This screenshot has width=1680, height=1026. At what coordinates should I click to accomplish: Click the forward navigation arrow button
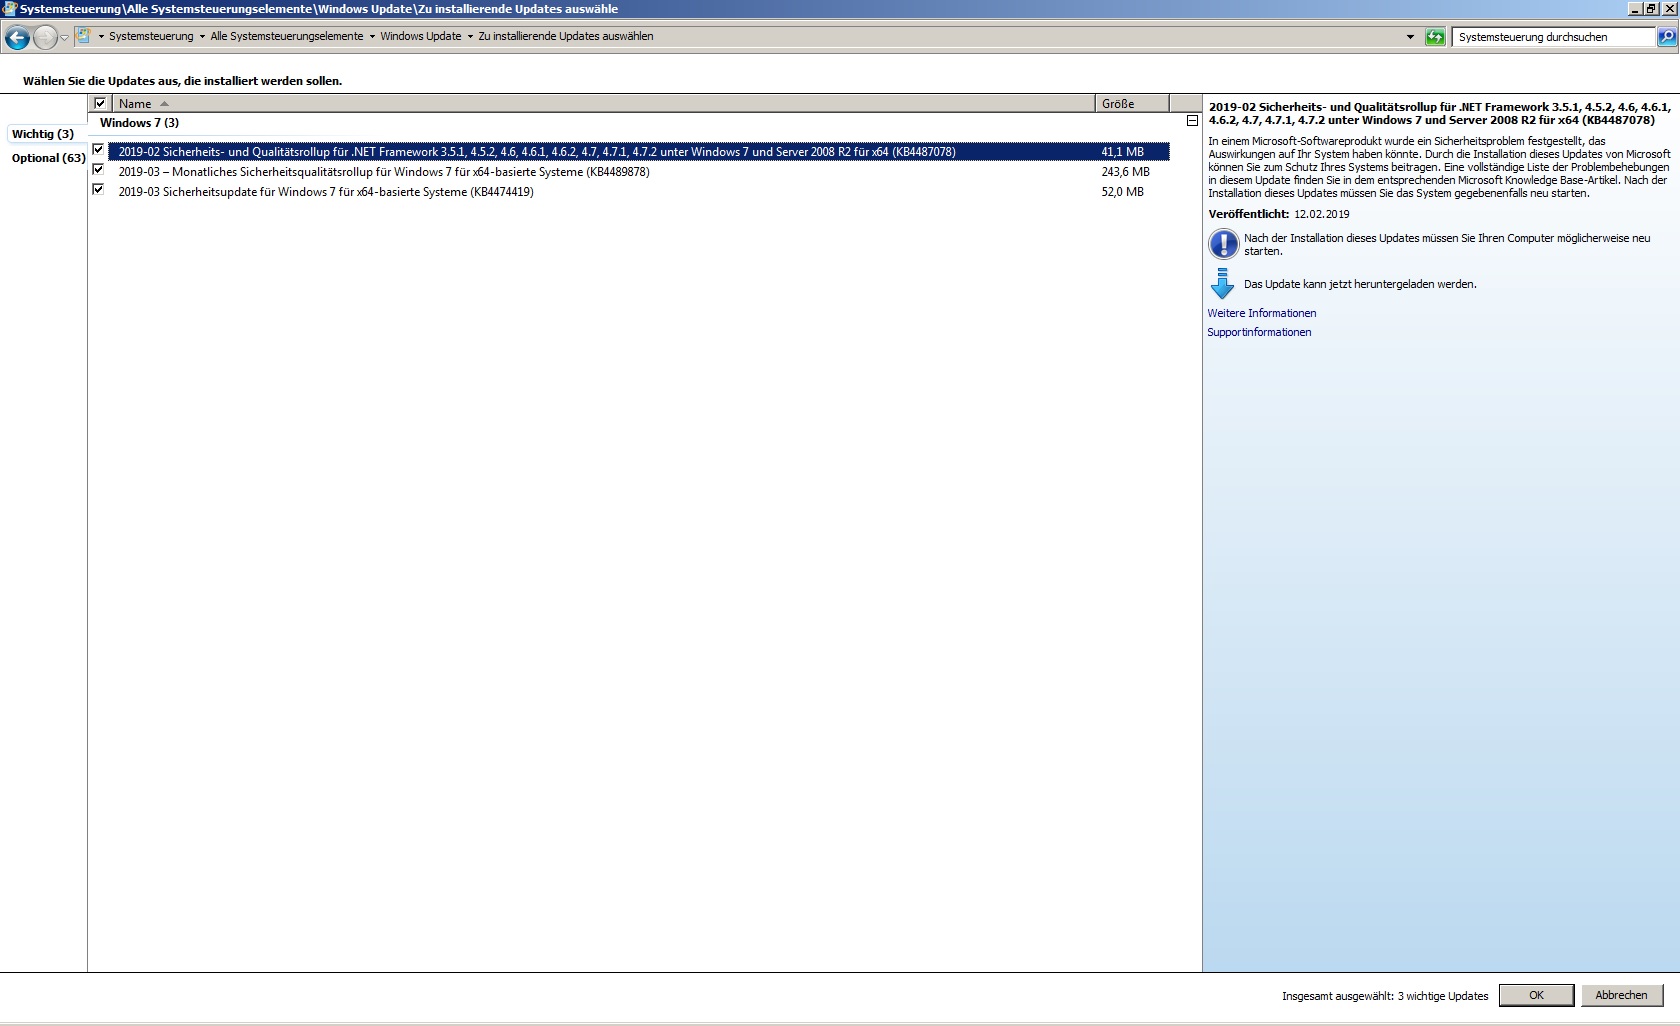click(x=45, y=38)
